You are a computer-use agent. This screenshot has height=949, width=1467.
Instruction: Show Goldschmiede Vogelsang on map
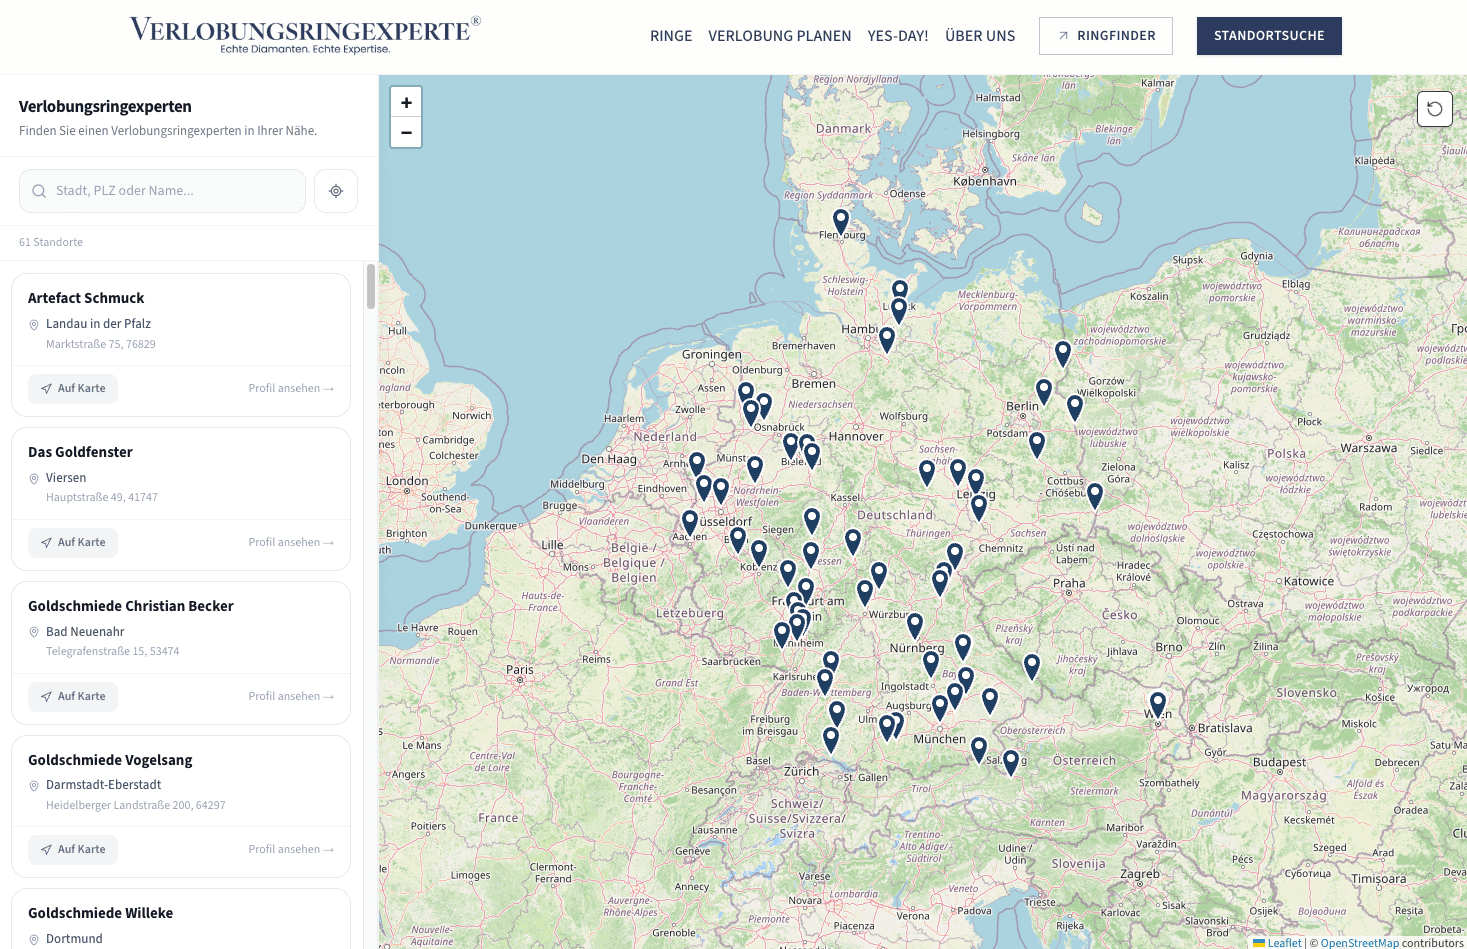pos(73,849)
